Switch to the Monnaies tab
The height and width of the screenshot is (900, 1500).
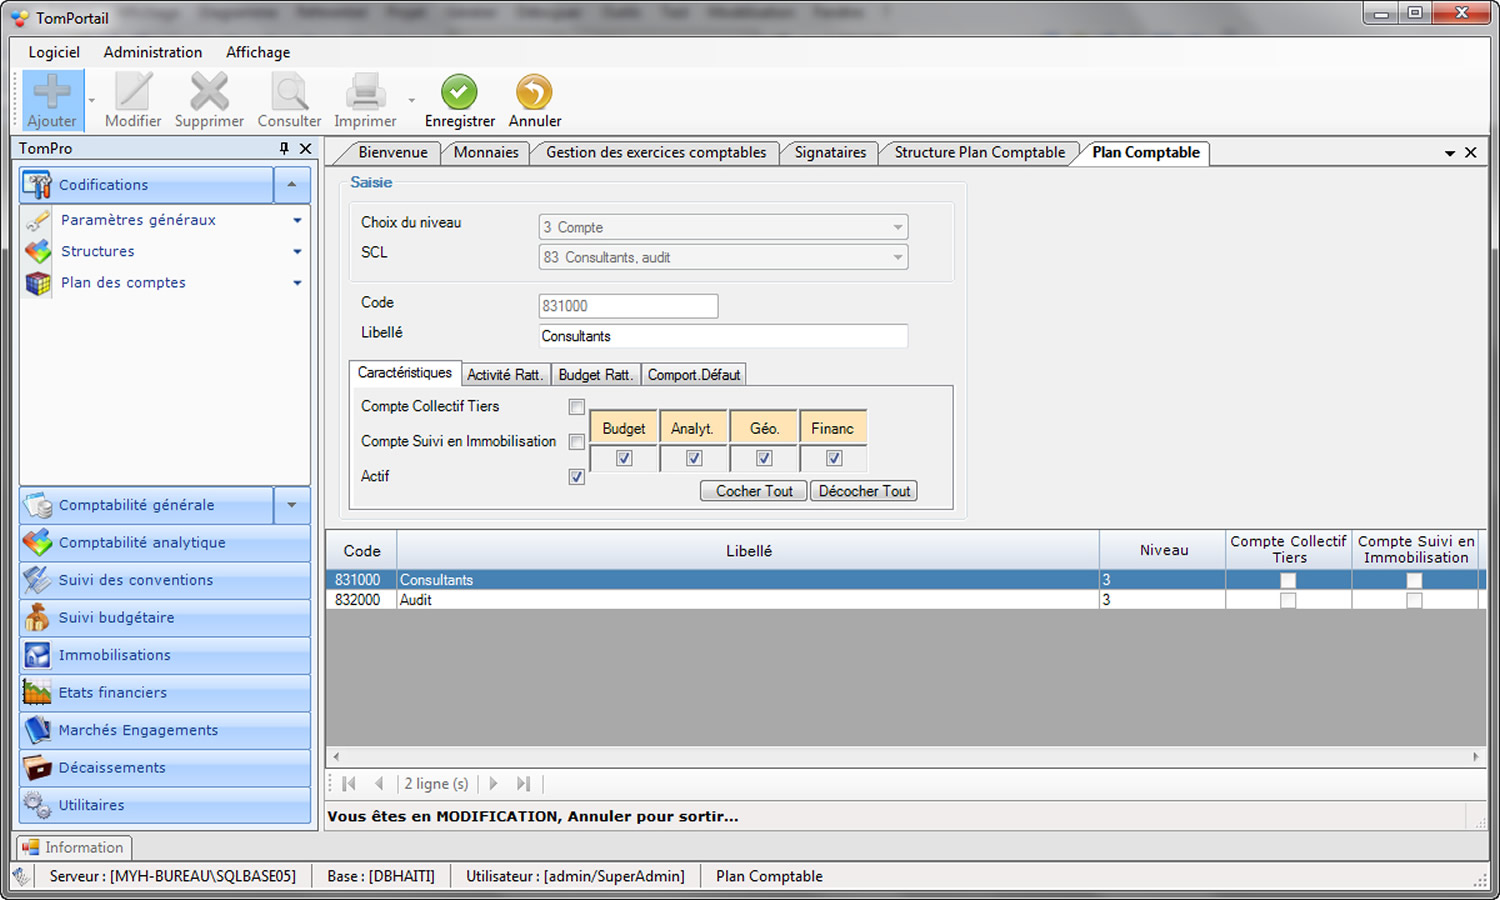coord(486,152)
